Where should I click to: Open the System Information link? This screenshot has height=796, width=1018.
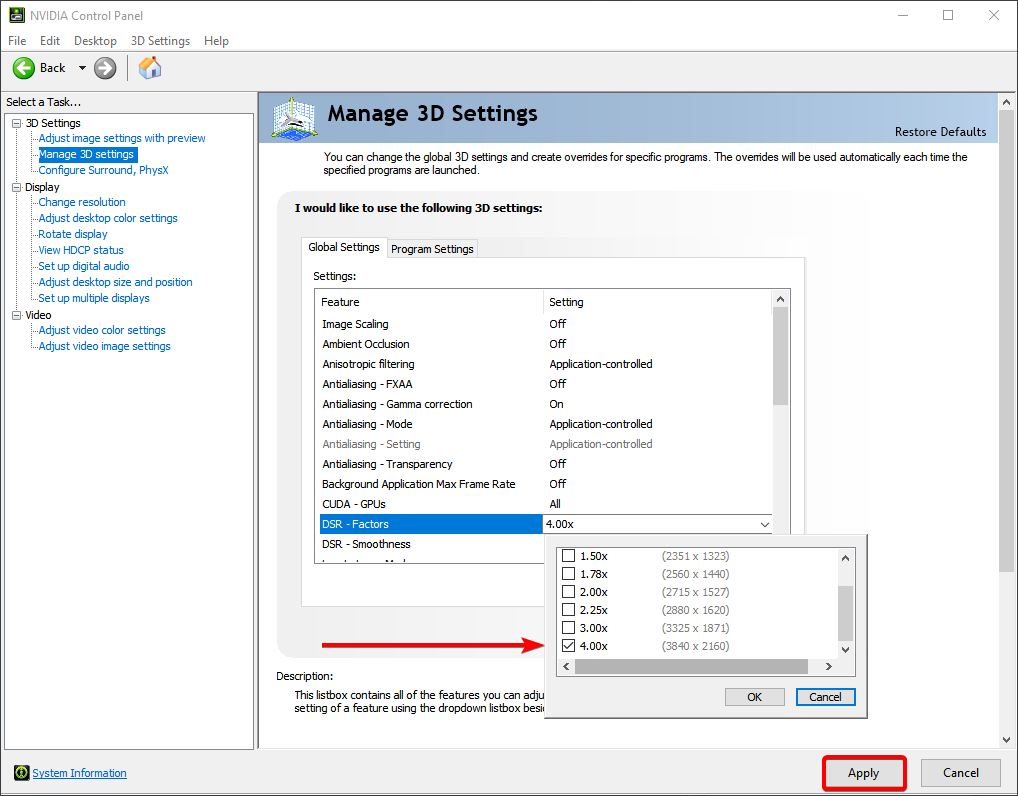[x=79, y=773]
